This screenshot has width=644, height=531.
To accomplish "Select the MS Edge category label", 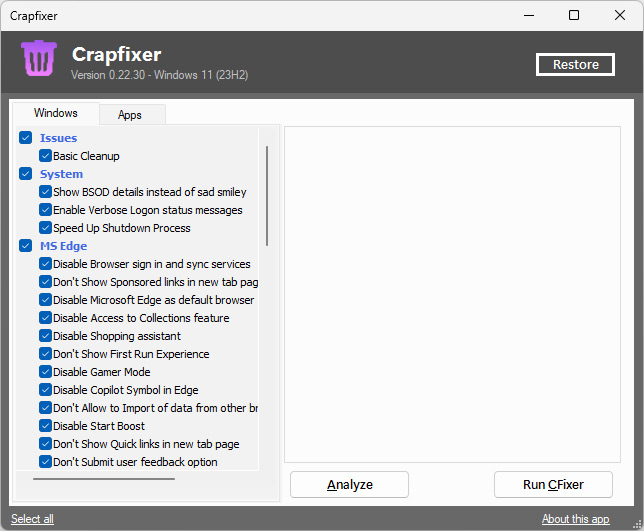I will click(63, 246).
